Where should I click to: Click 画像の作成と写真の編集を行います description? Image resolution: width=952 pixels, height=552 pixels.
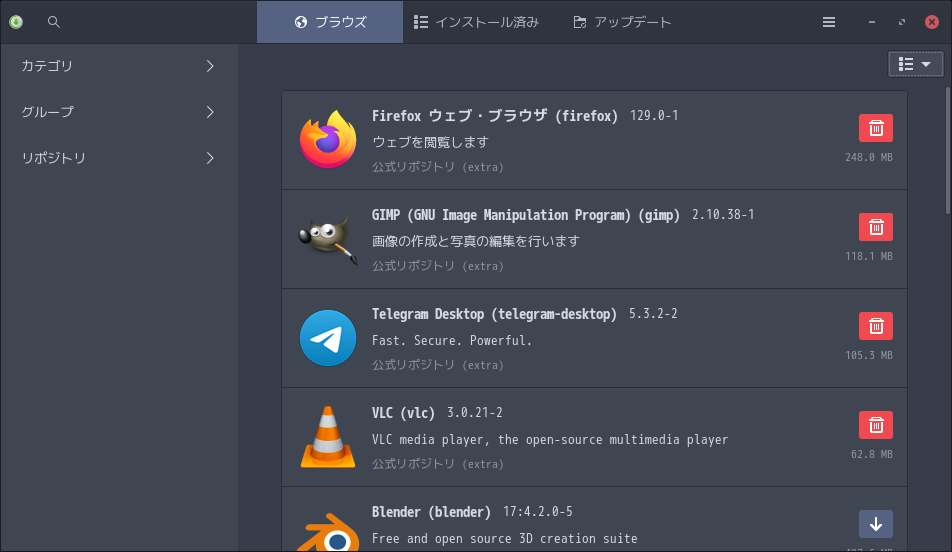click(x=476, y=241)
